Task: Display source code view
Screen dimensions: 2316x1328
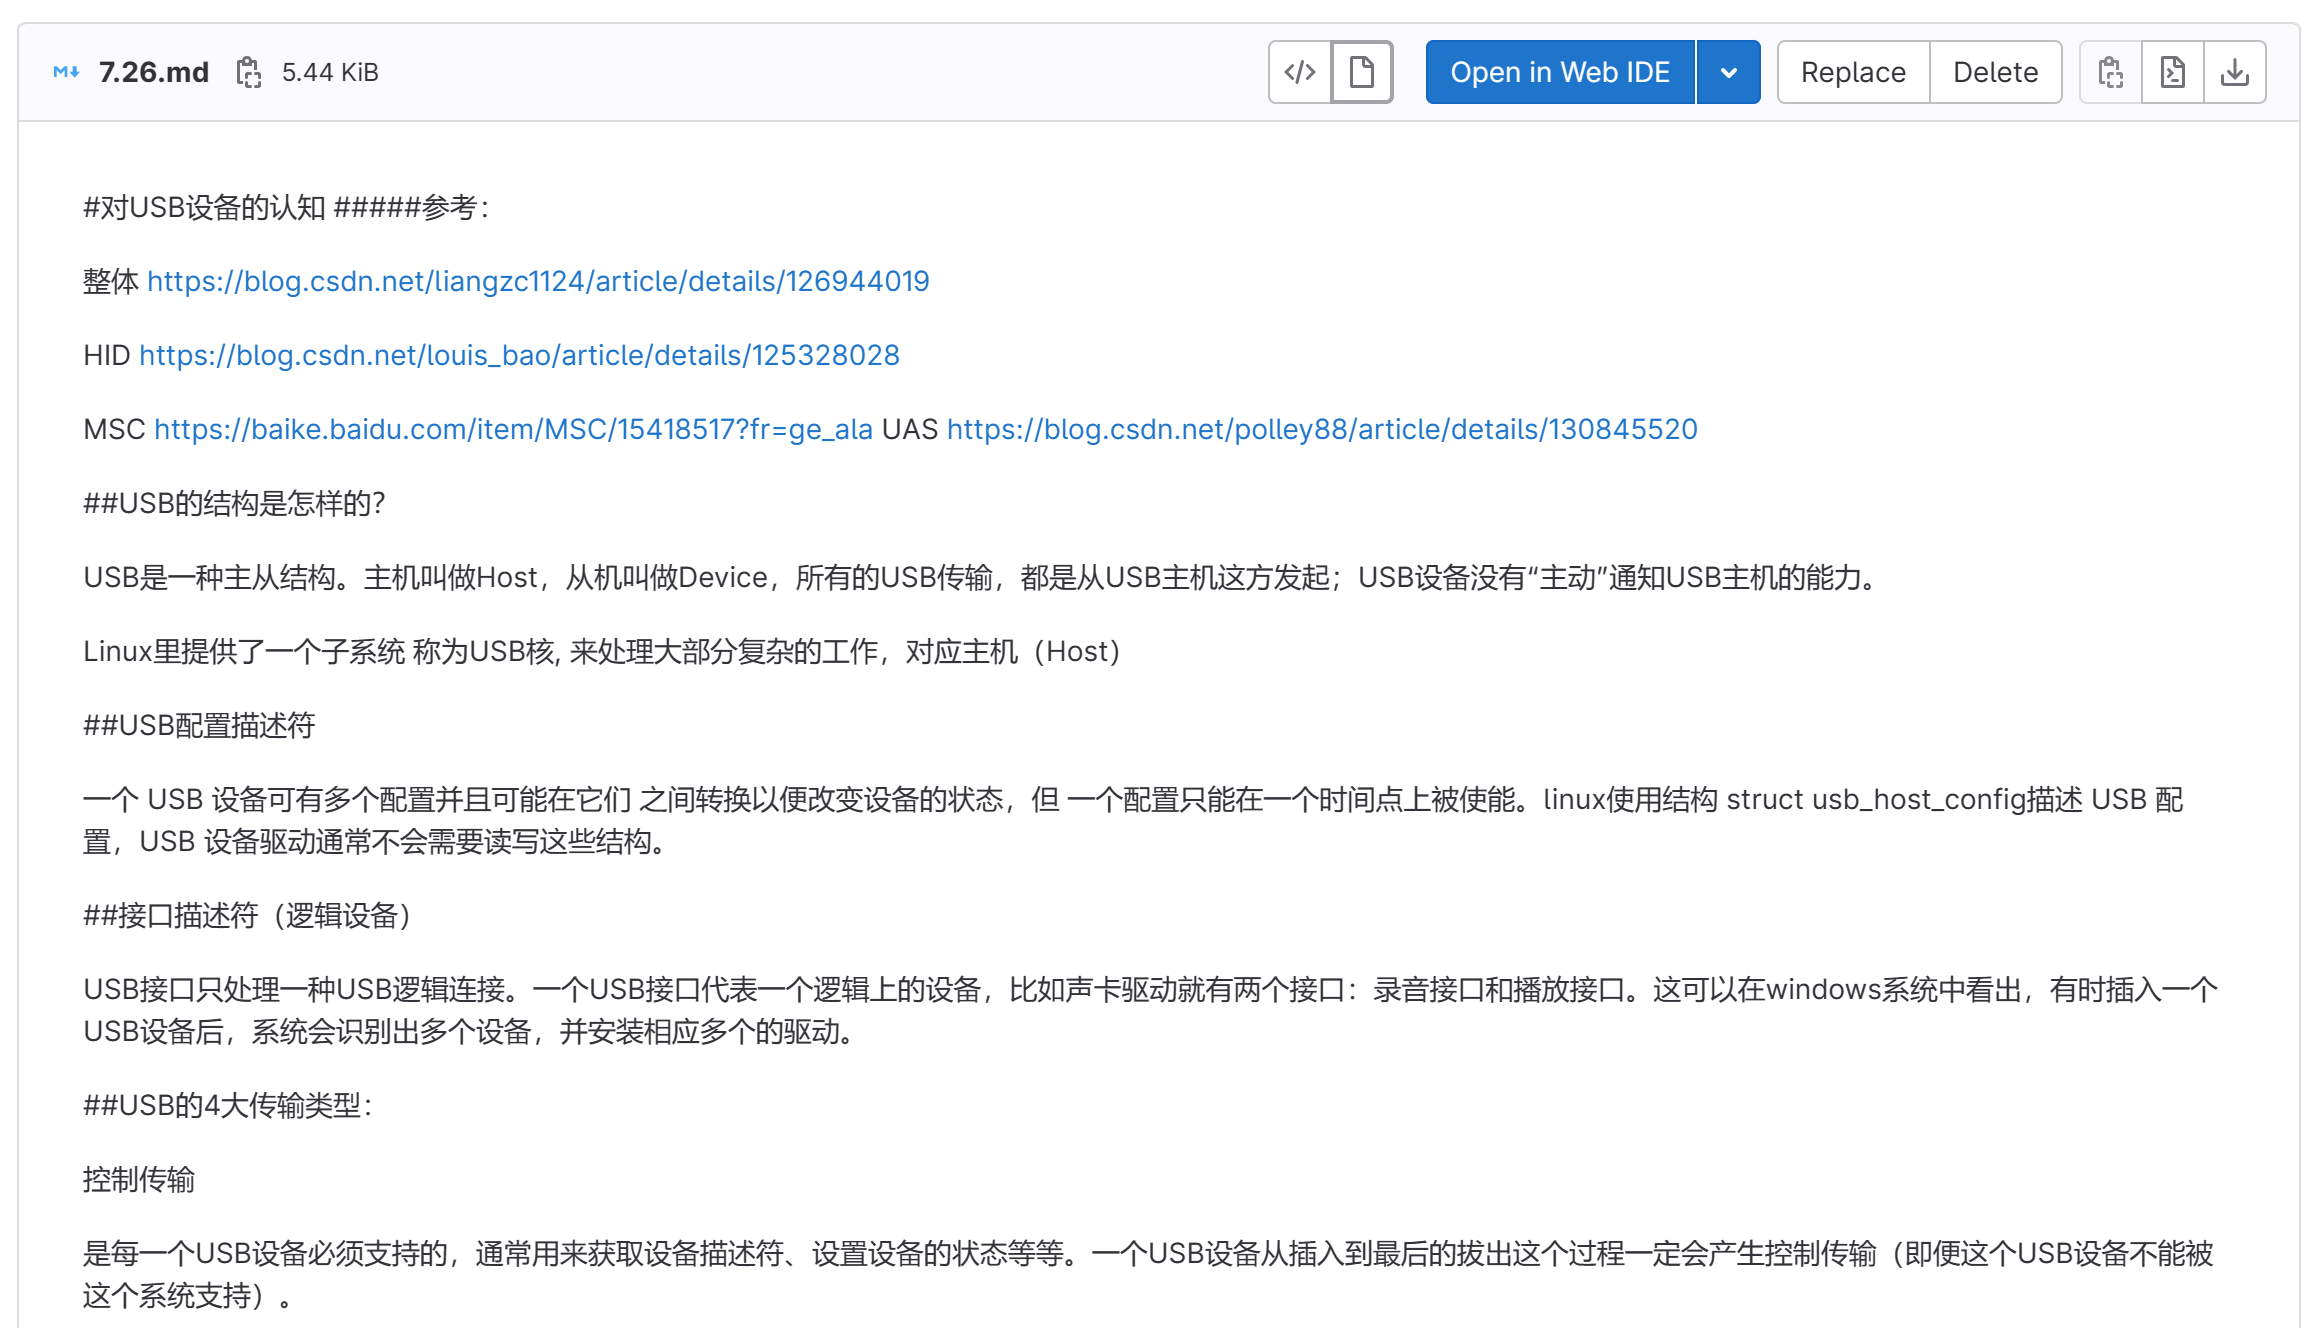Action: pos(1299,72)
